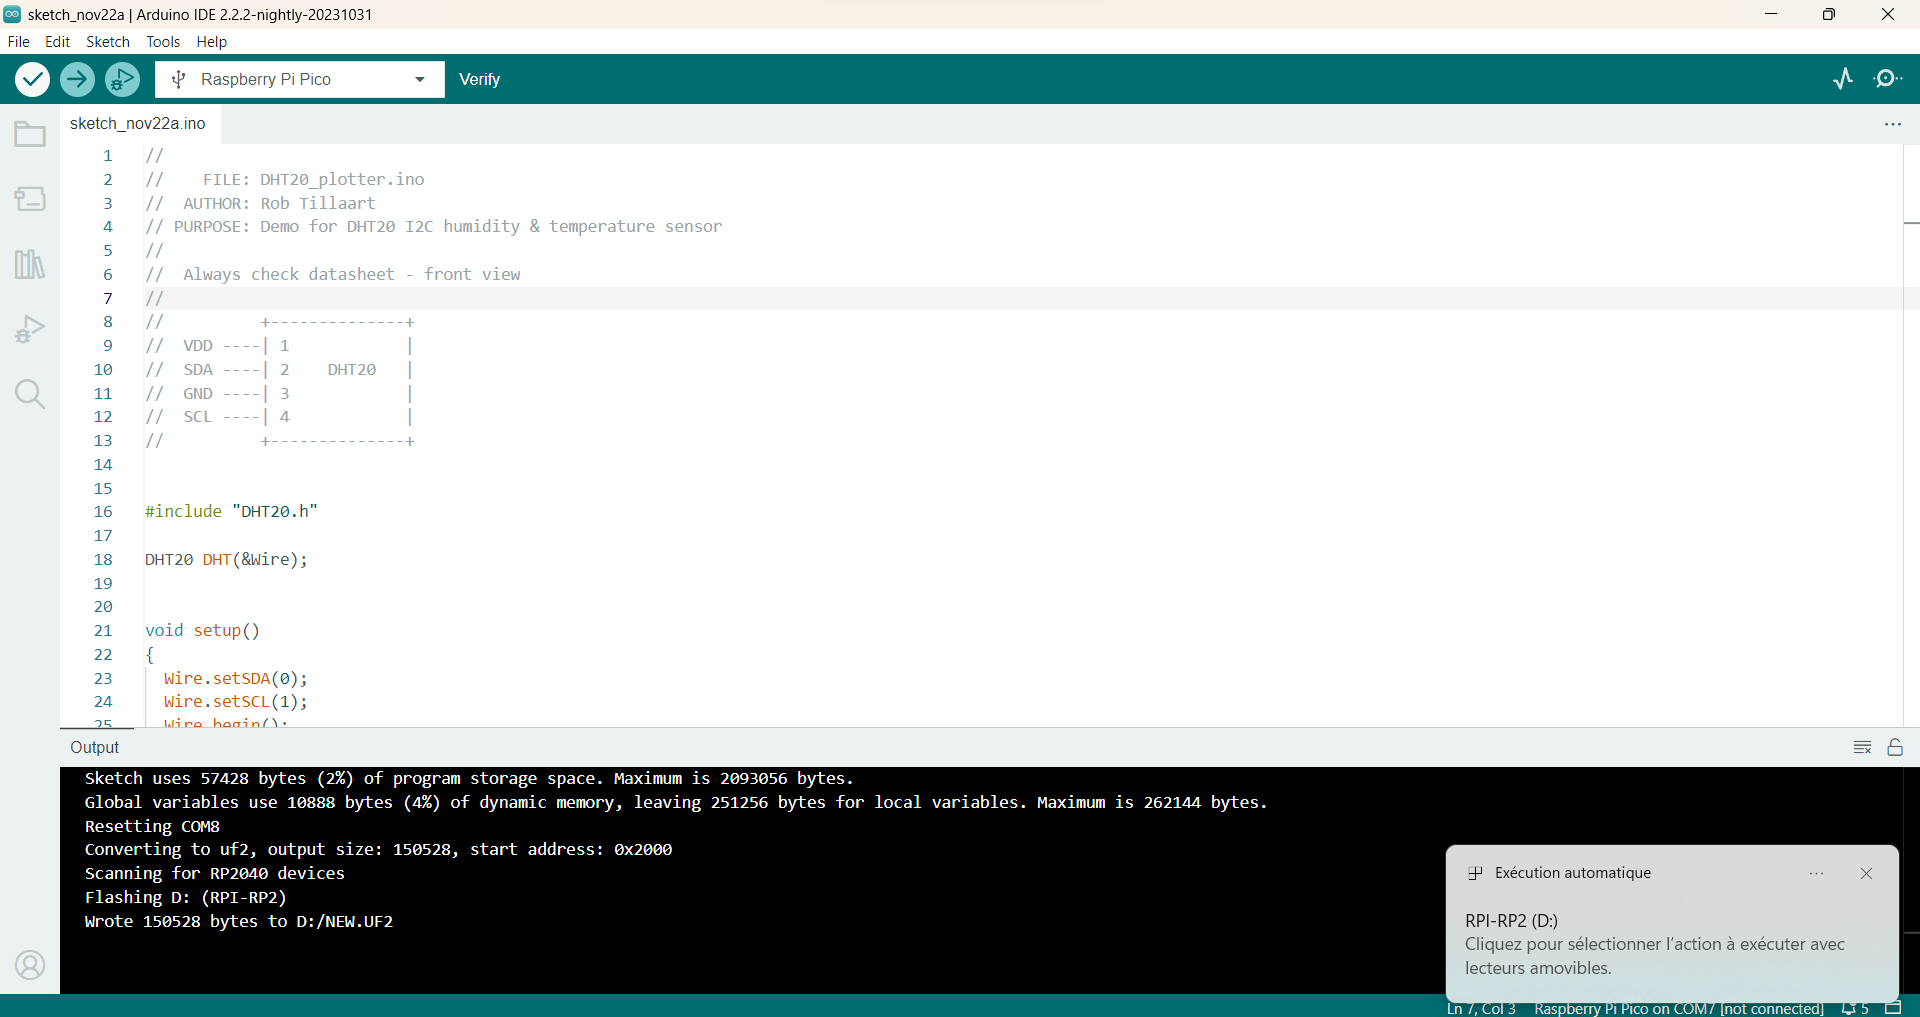Open the Serial Monitor
Screen dimensions: 1920x1017
(1888, 79)
